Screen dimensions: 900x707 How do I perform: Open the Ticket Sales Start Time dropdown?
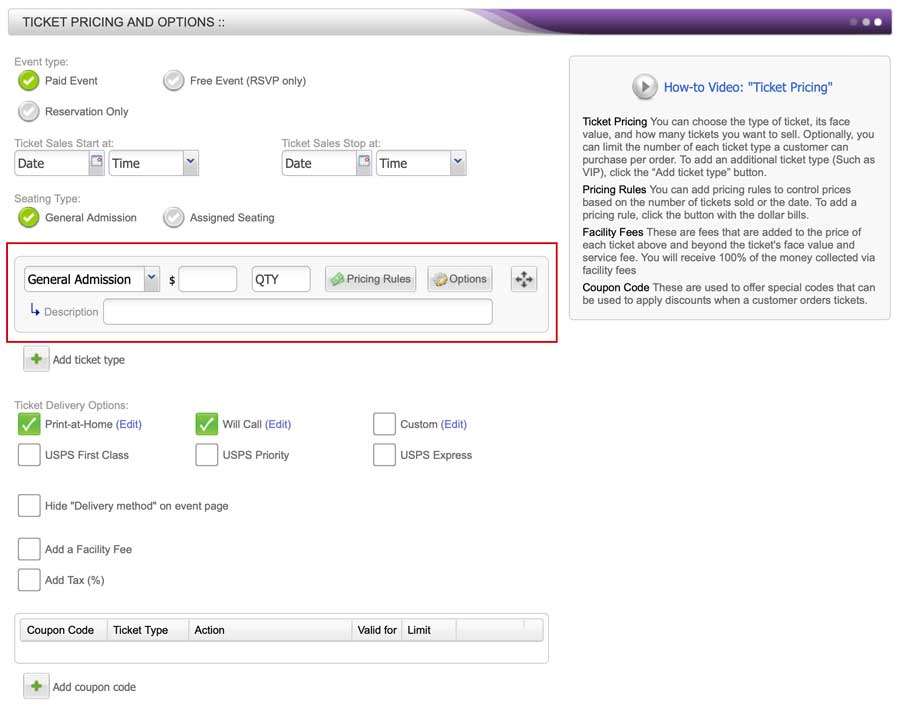click(x=190, y=162)
